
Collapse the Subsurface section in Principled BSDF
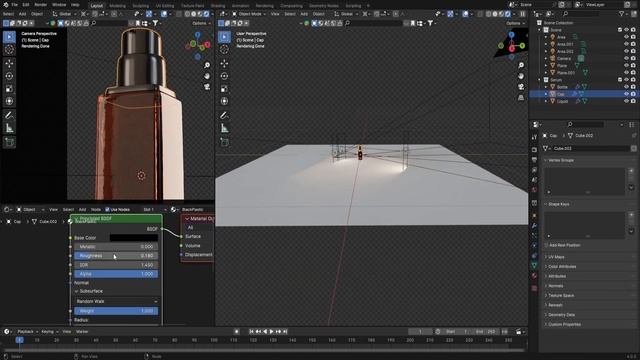pyautogui.click(x=76, y=291)
